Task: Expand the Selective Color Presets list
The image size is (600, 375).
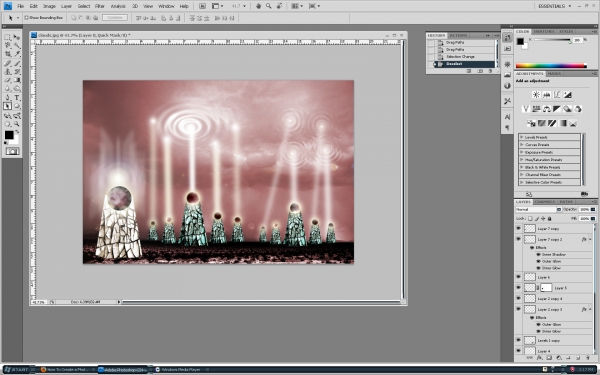Action: pos(522,182)
